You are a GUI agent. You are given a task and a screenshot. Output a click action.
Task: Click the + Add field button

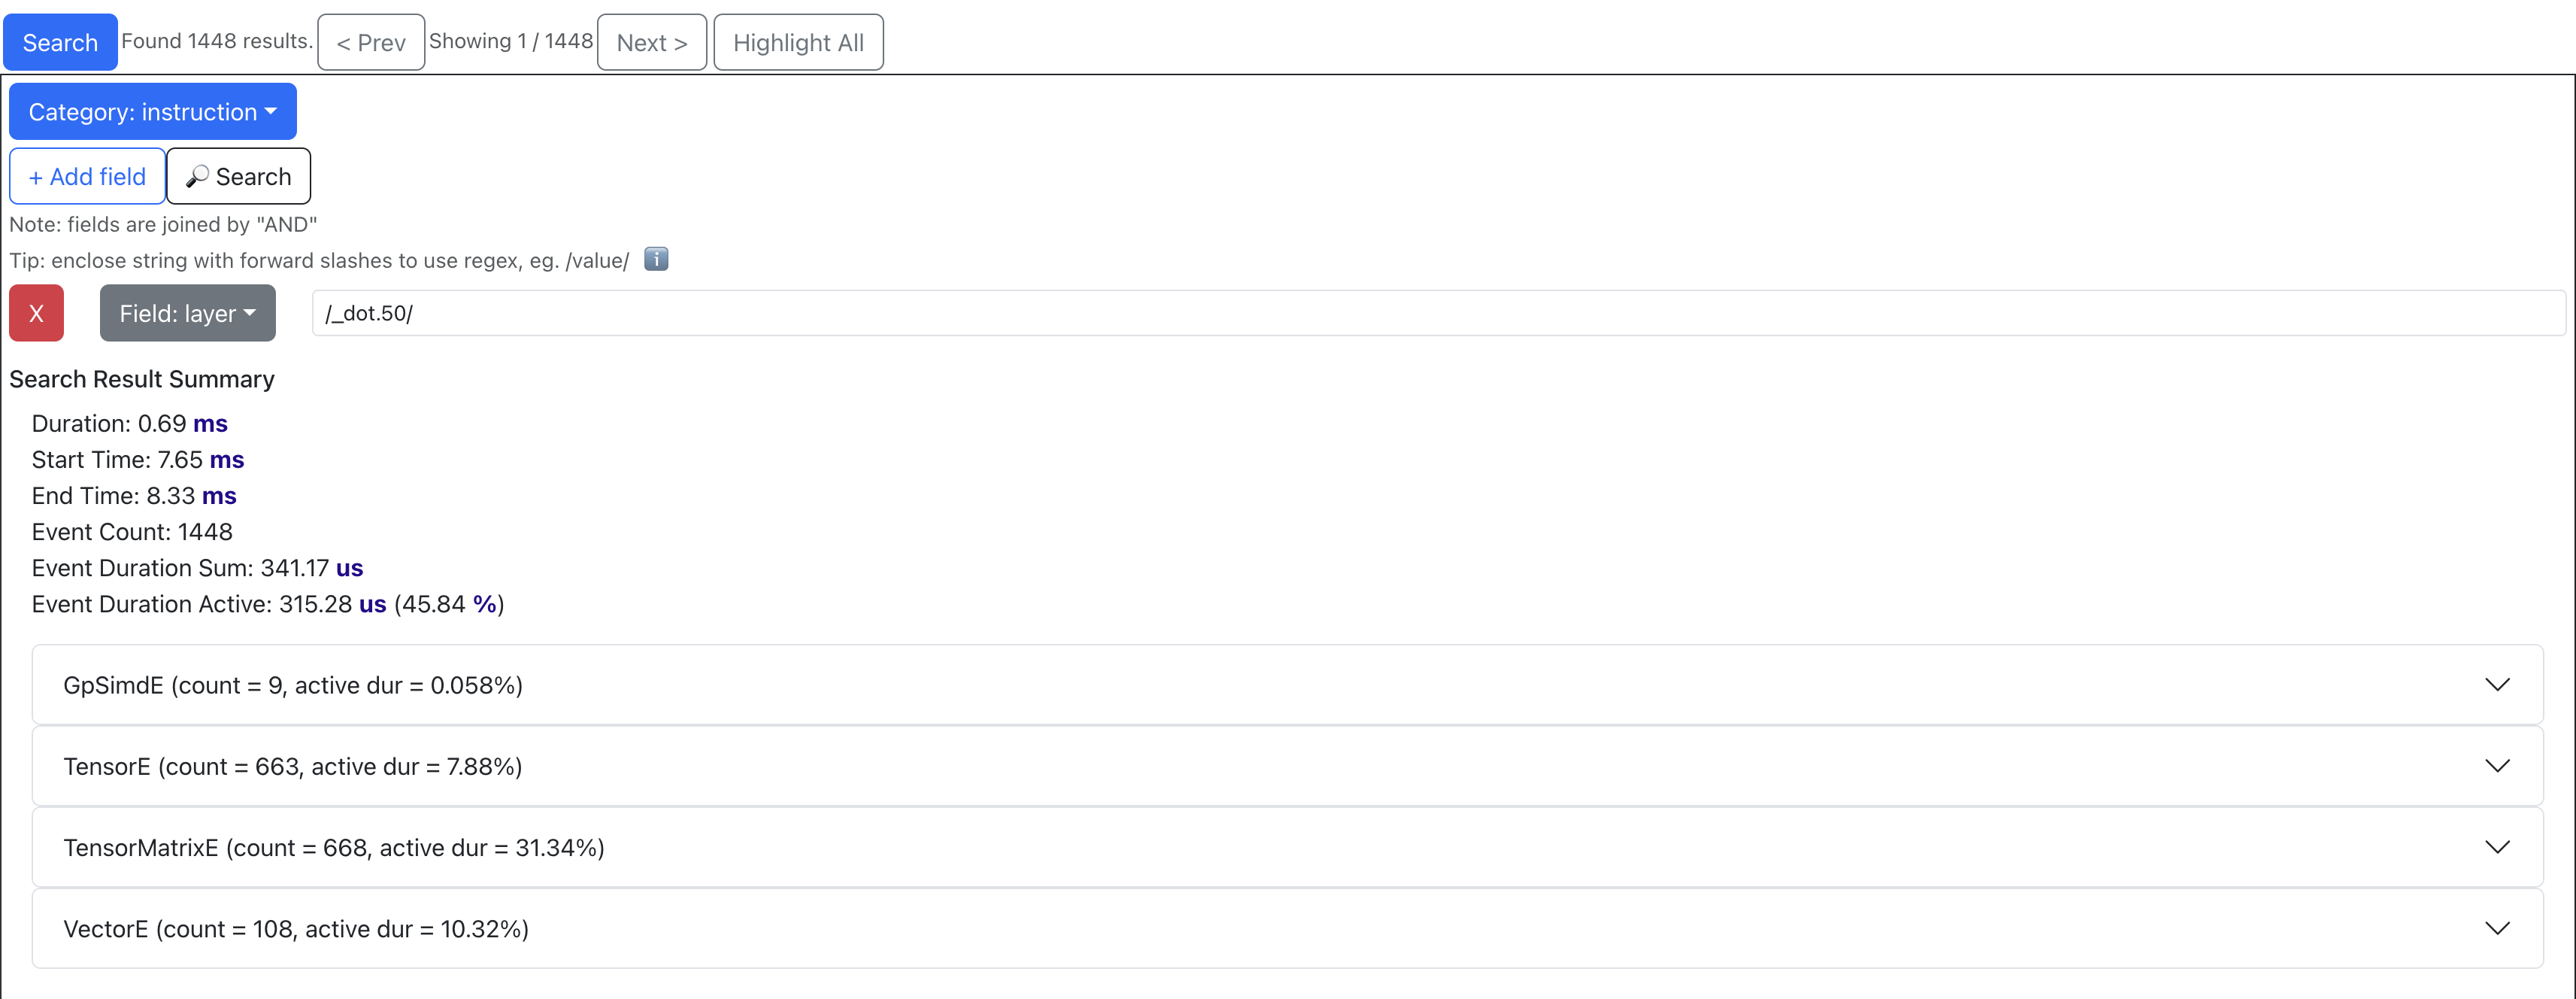(x=87, y=177)
